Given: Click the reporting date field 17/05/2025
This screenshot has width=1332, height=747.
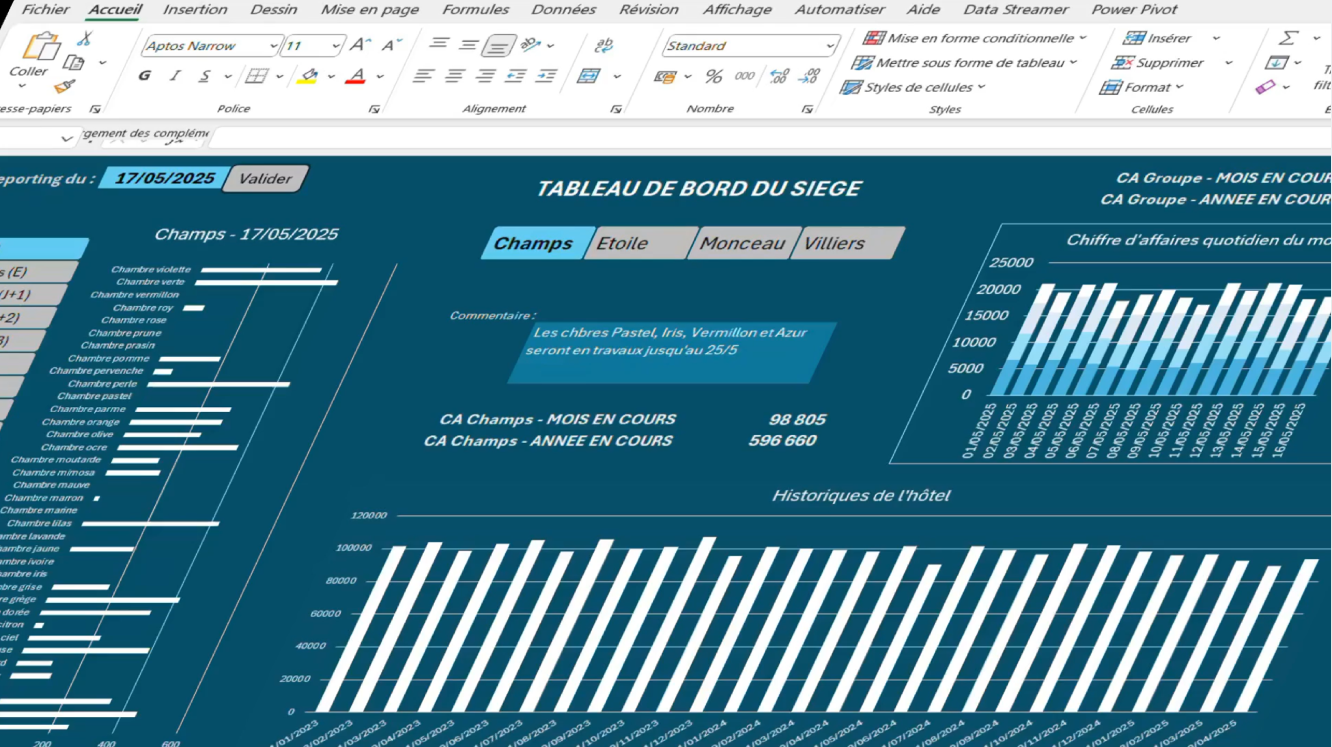Looking at the screenshot, I should tap(165, 178).
